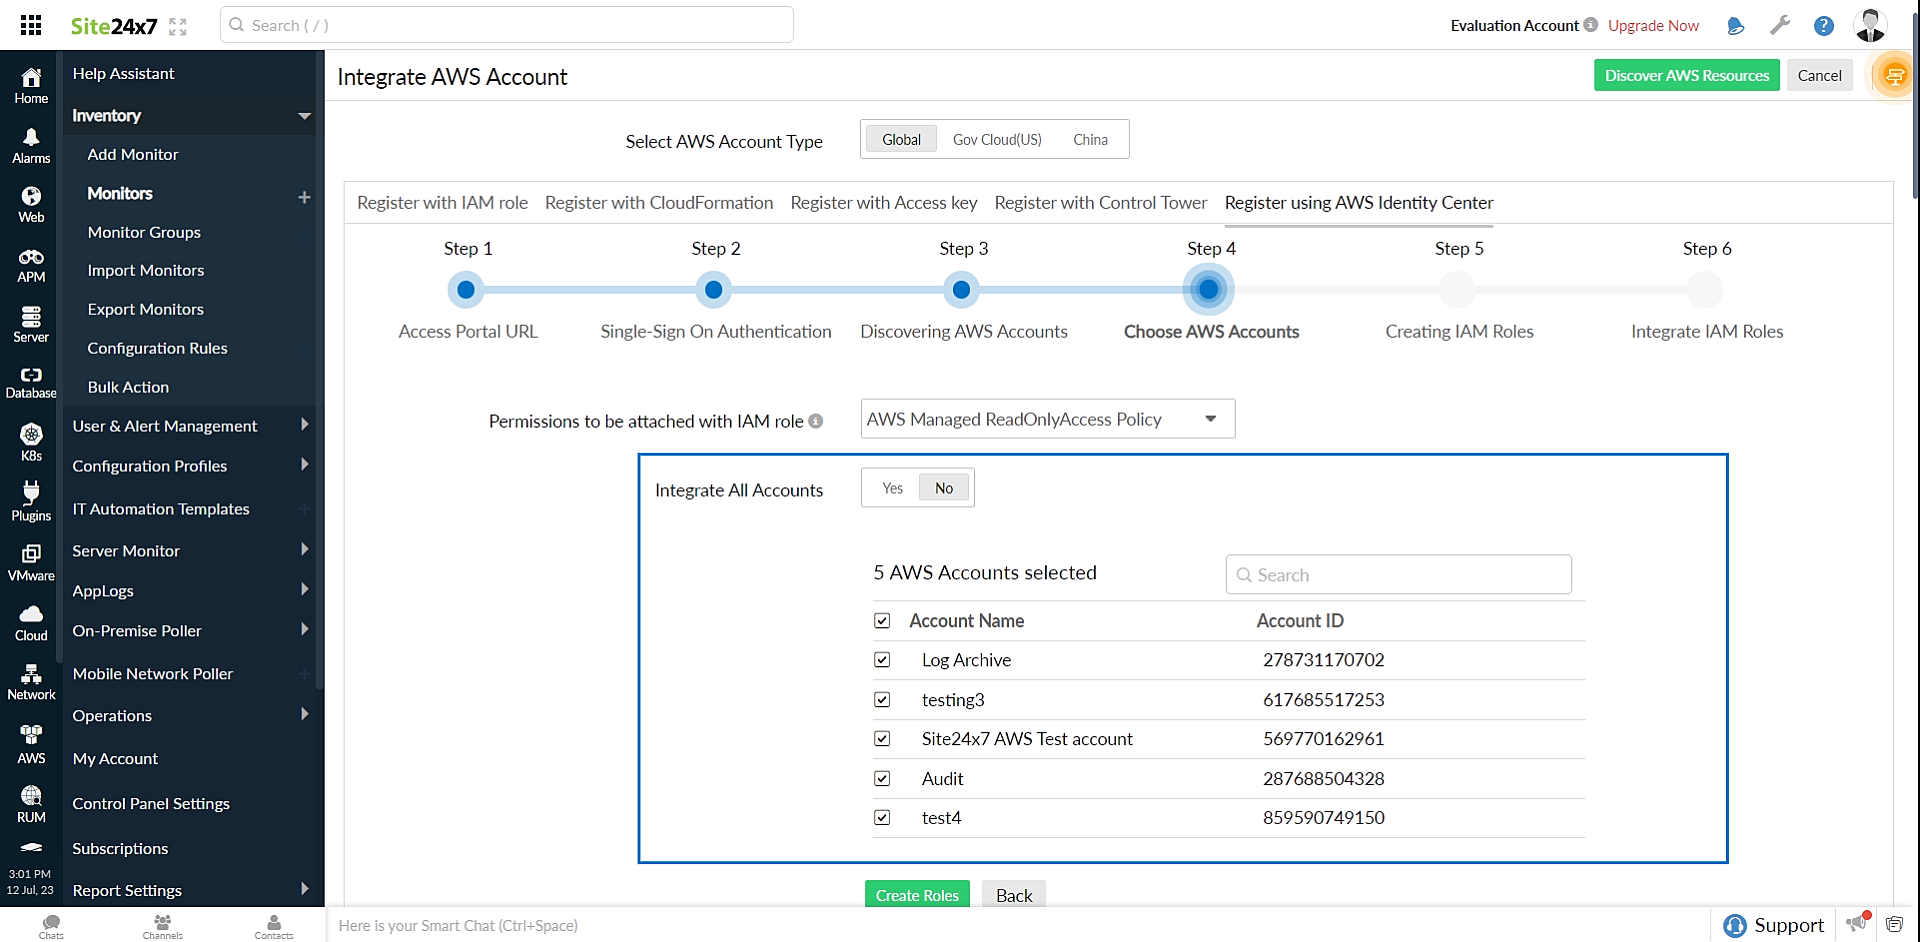Open Plugins icon in left rail

31,503
